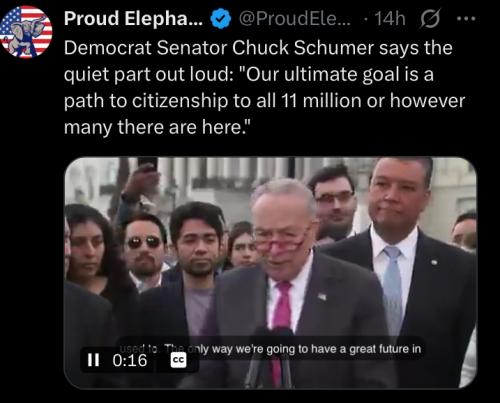Open the Proud Elephant profile avatar
This screenshot has height=403, width=500.
click(x=26, y=32)
